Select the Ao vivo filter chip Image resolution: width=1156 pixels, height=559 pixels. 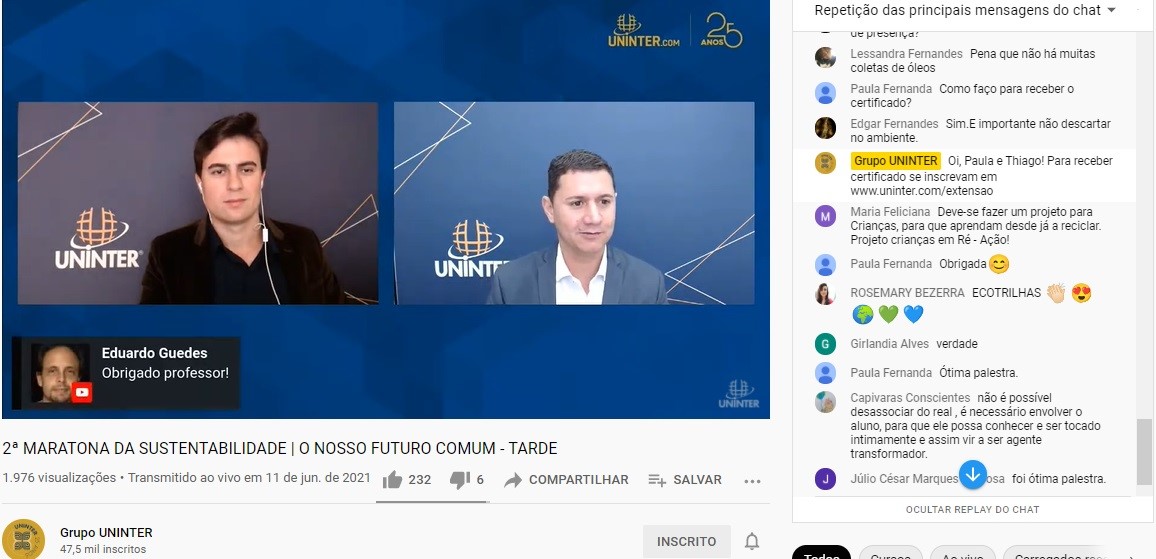point(962,553)
